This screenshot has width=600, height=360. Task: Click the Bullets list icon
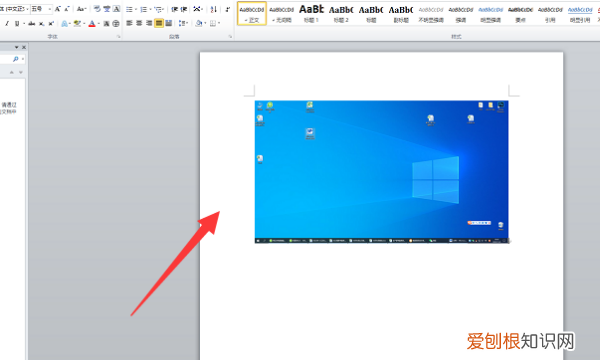point(129,9)
